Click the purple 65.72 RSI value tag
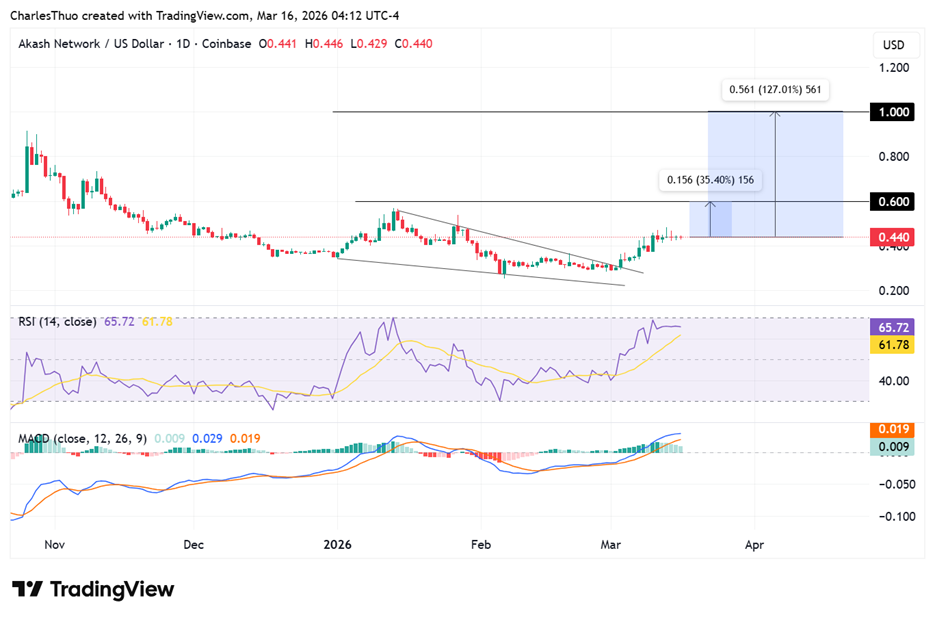The height and width of the screenshot is (620, 935). click(893, 327)
